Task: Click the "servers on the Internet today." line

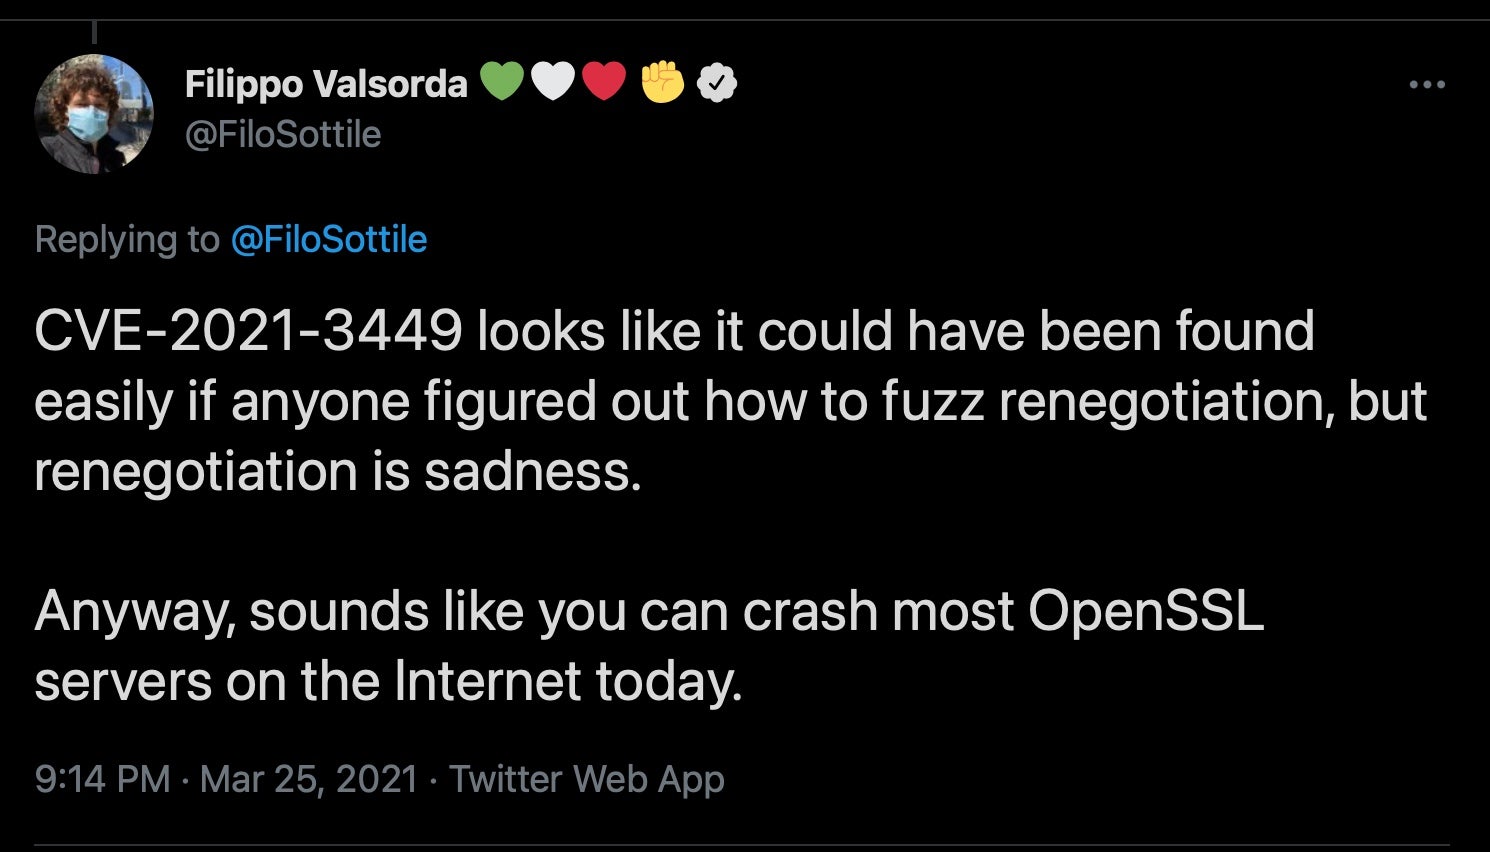Action: (388, 682)
